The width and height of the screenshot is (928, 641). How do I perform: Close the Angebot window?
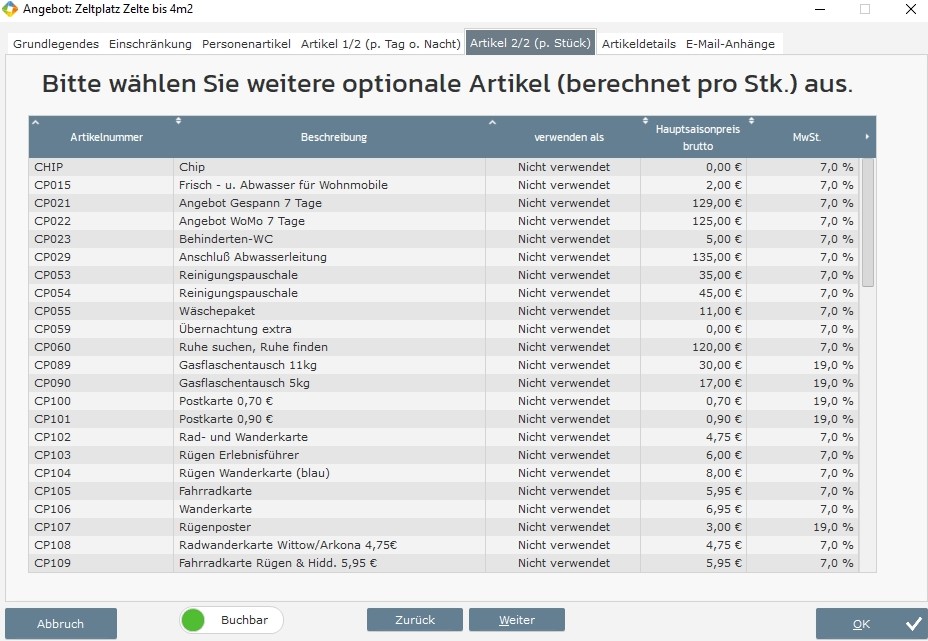tap(911, 9)
